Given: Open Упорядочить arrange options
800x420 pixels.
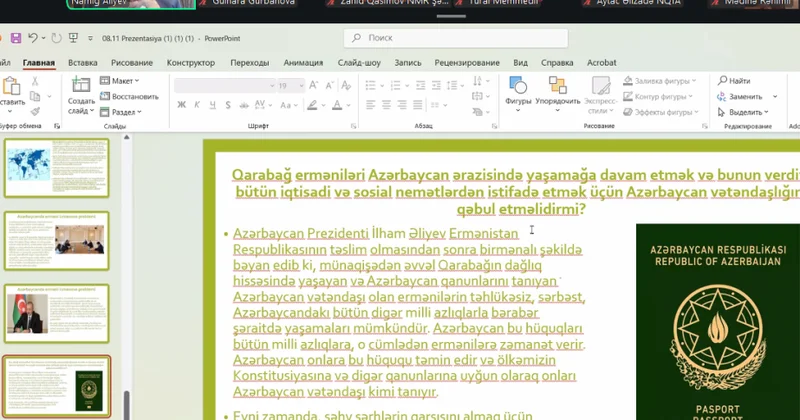Looking at the screenshot, I should (x=558, y=94).
